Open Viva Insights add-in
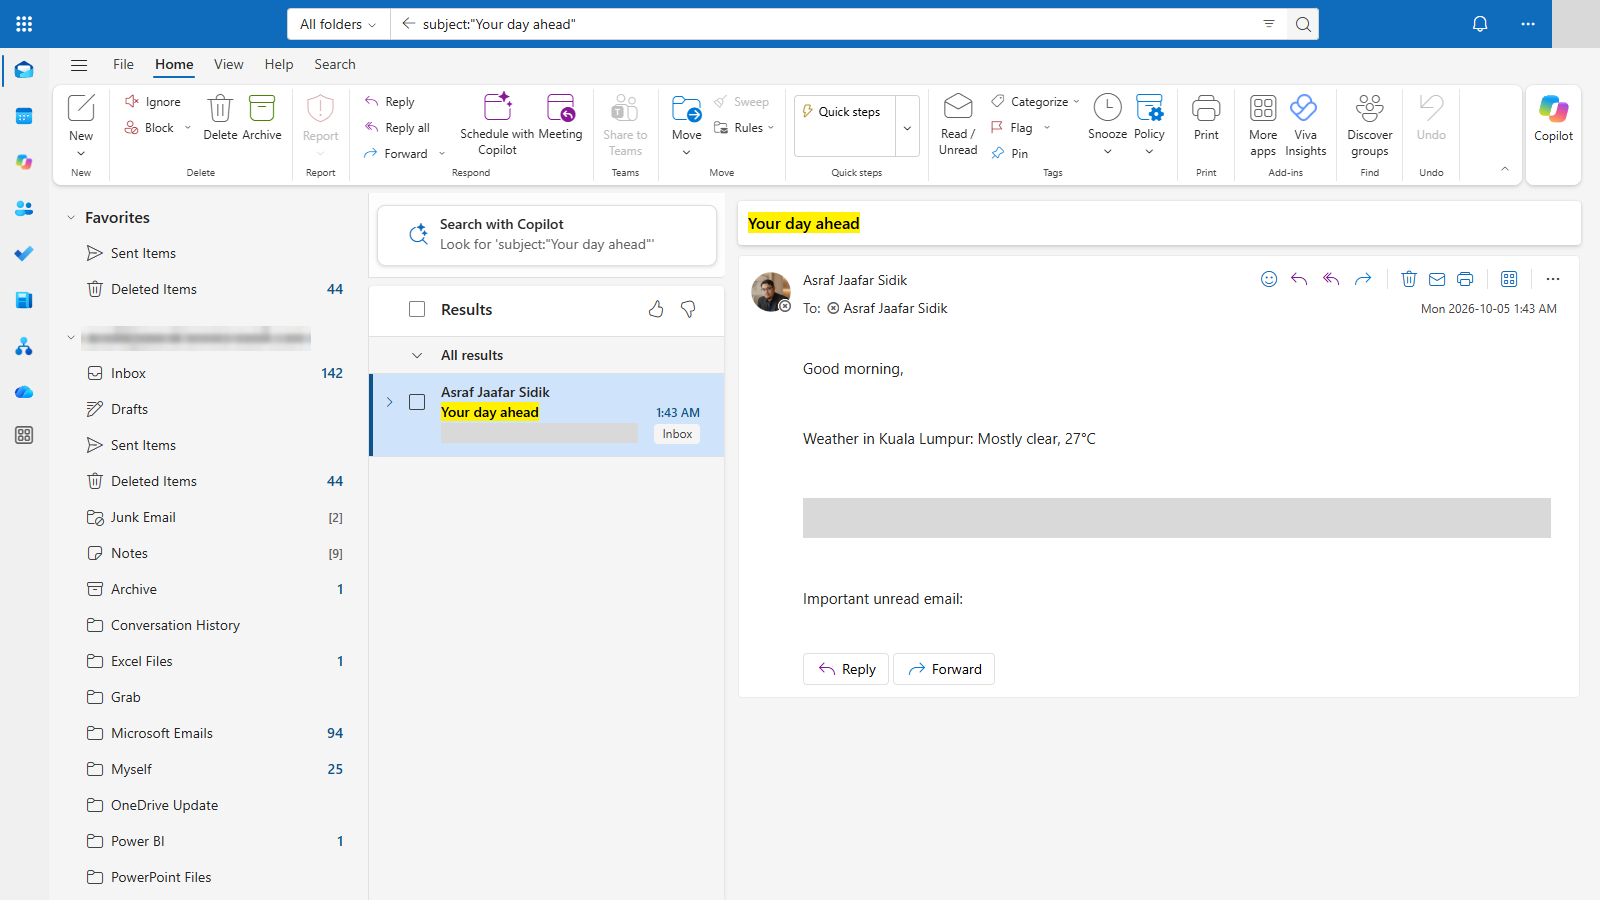Screen dimensions: 1600x900 point(1305,124)
